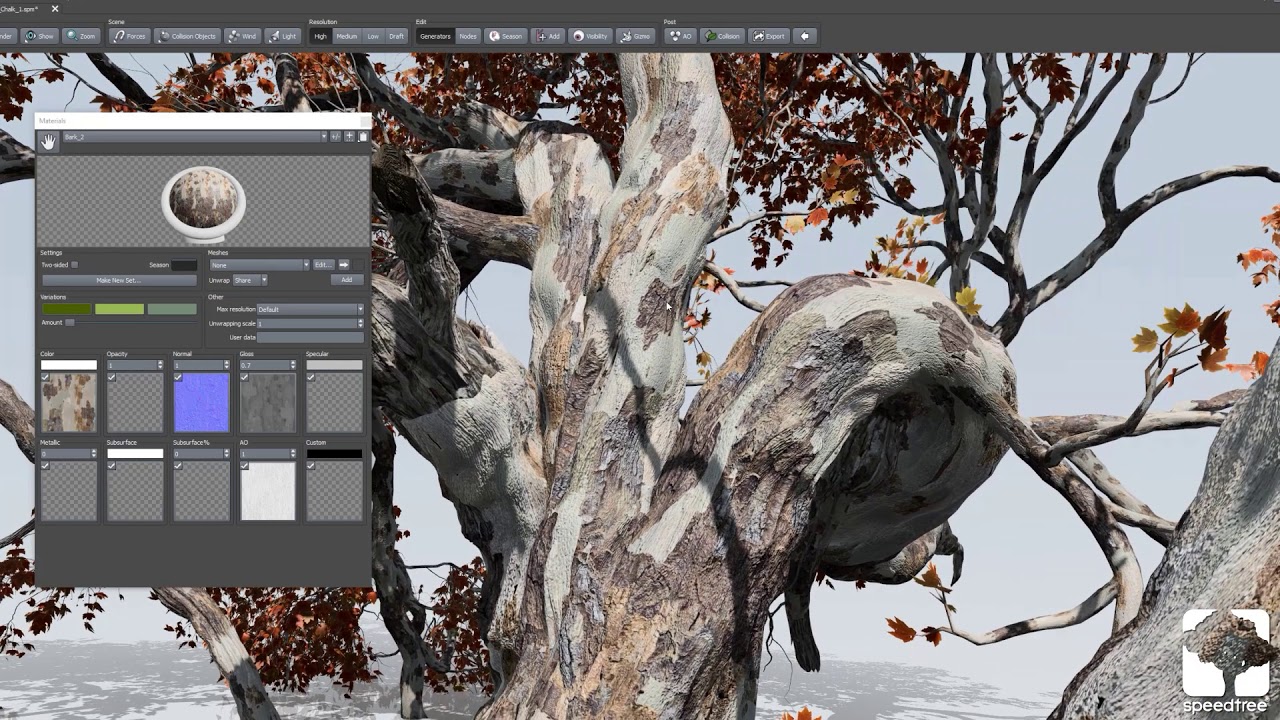Expand the Max resolution Default dropdown
This screenshot has height=720, width=1280.
[310, 309]
